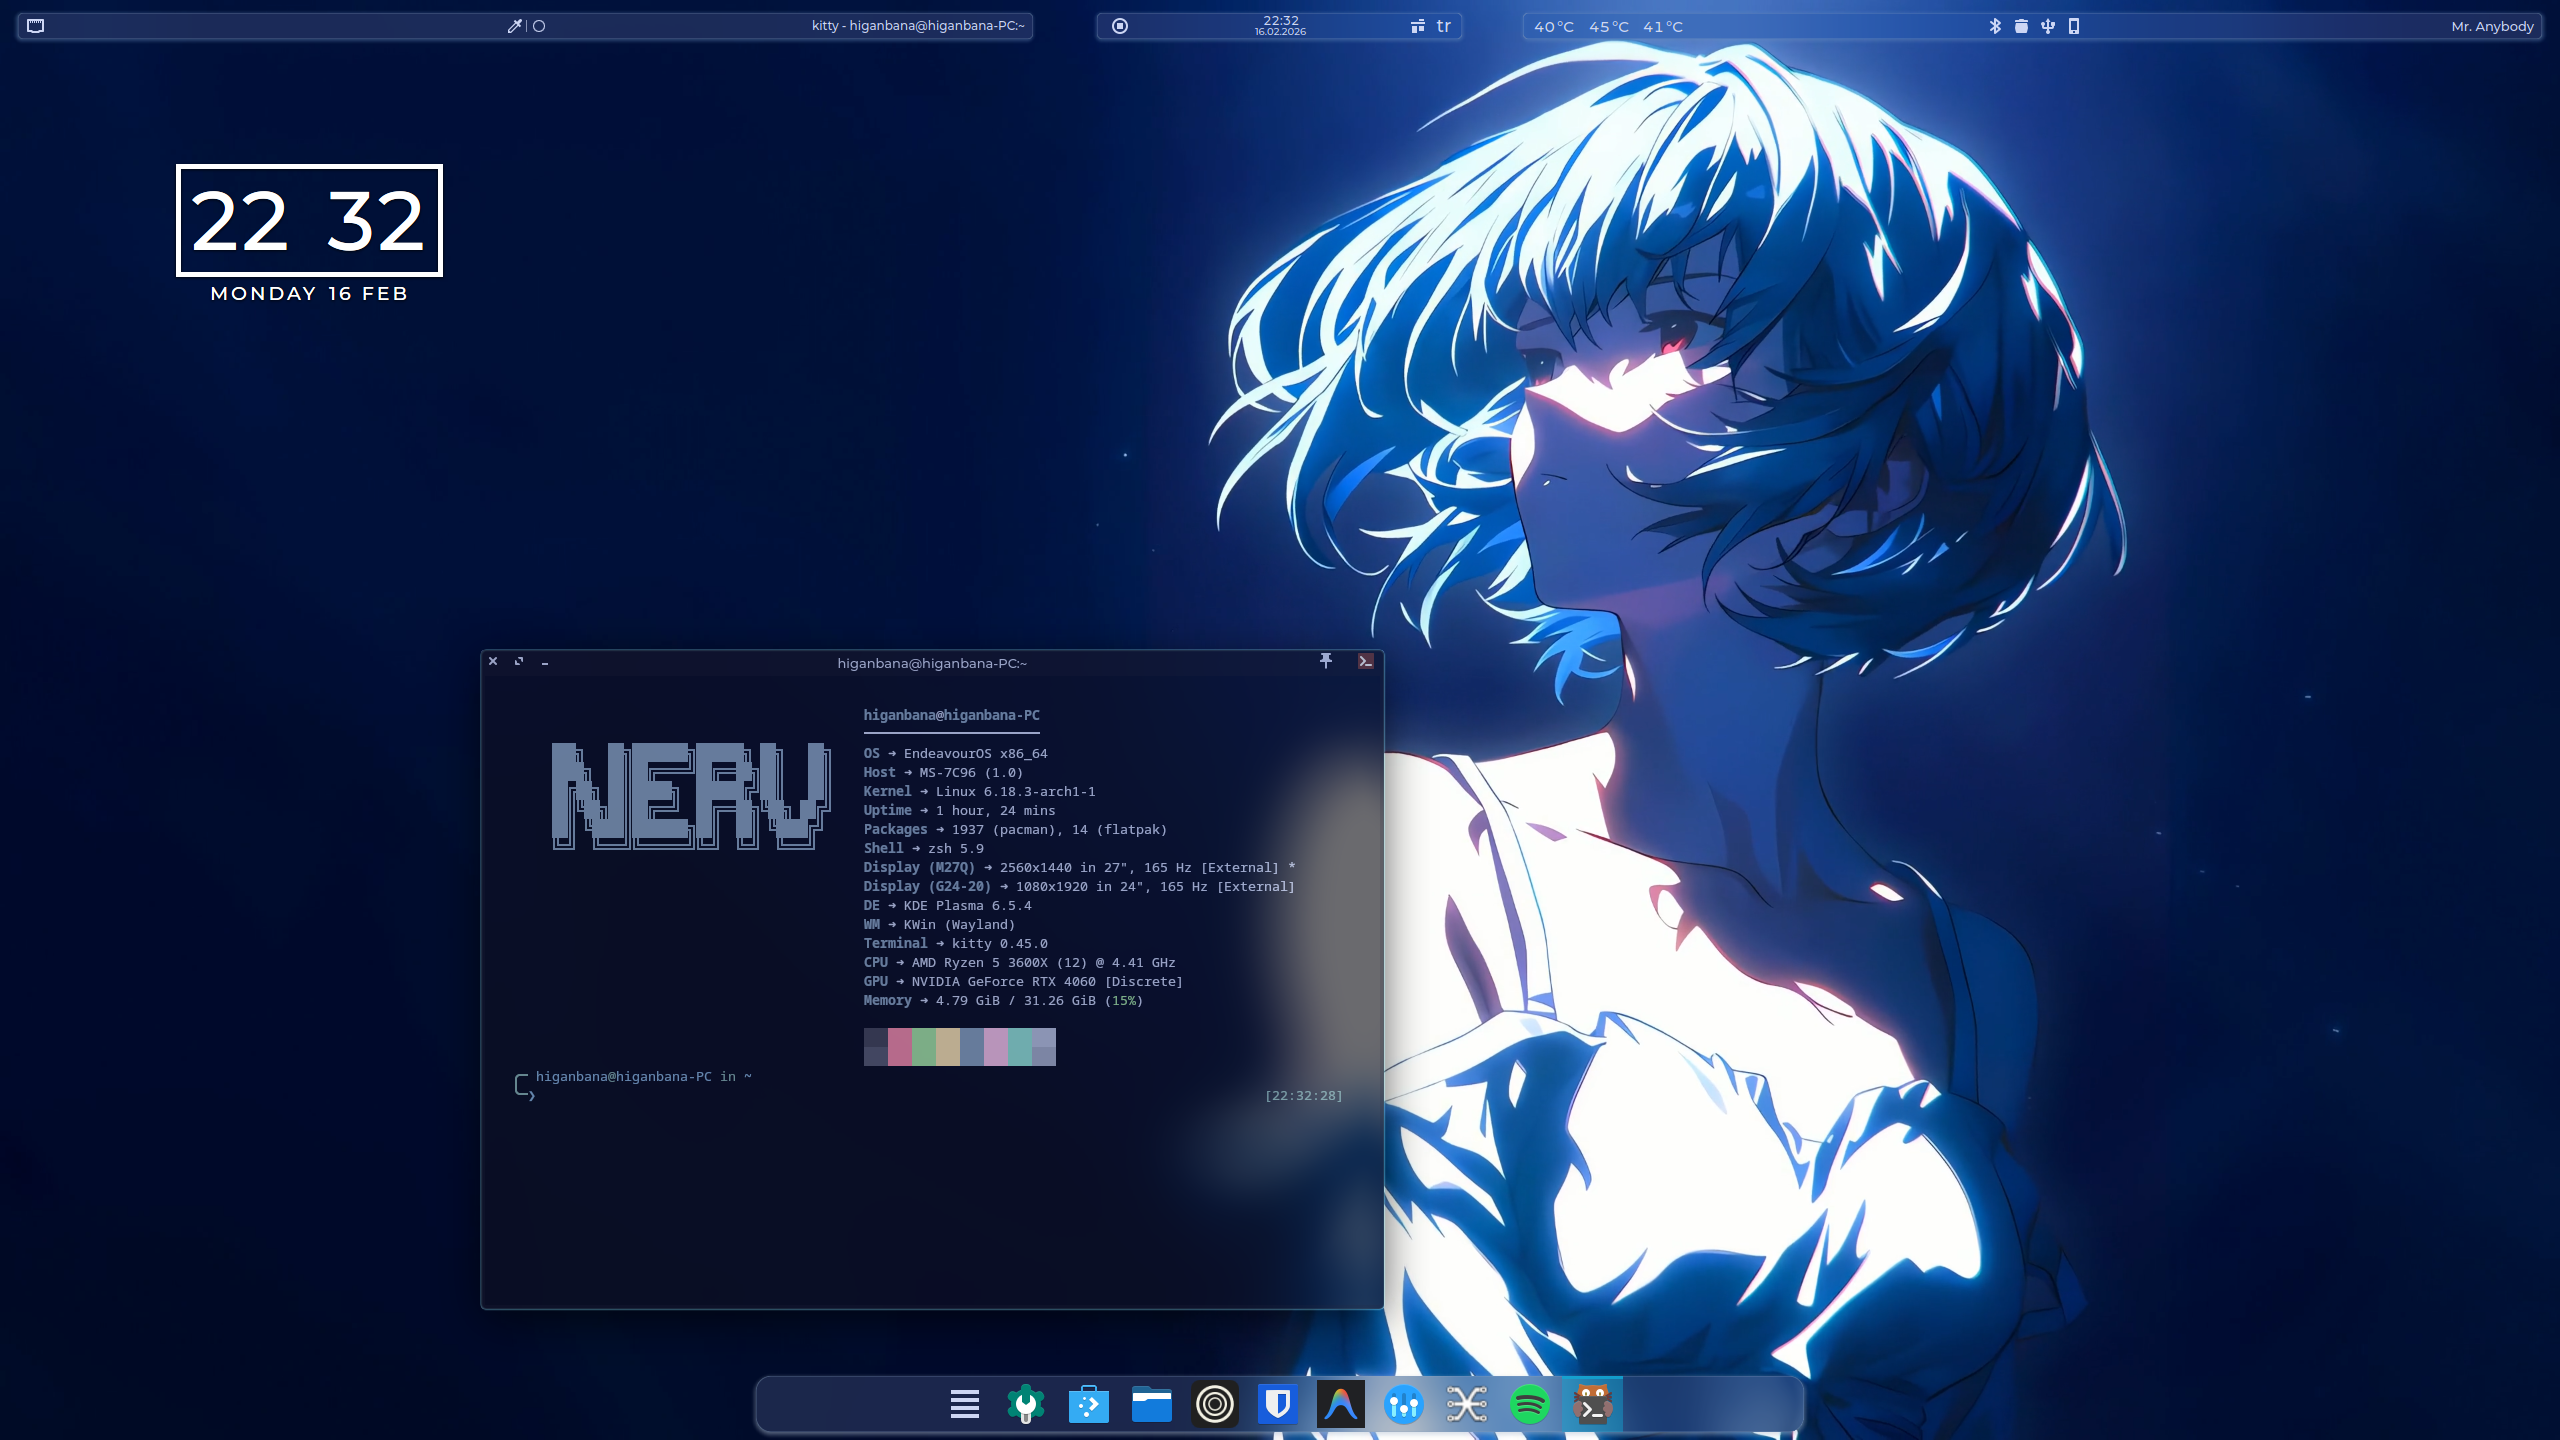This screenshot has width=2560, height=1440.
Task: Click the 'Memory → 4.79 GiB / 31.26 GiB' line
Action: click(x=1003, y=1000)
